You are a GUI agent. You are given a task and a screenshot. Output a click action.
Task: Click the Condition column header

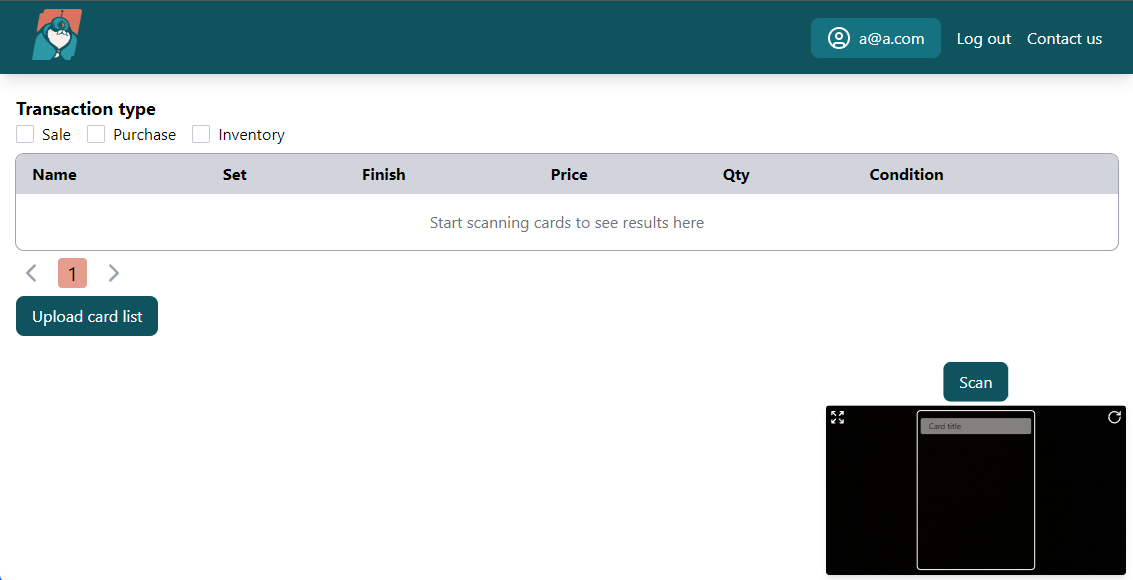tap(906, 174)
